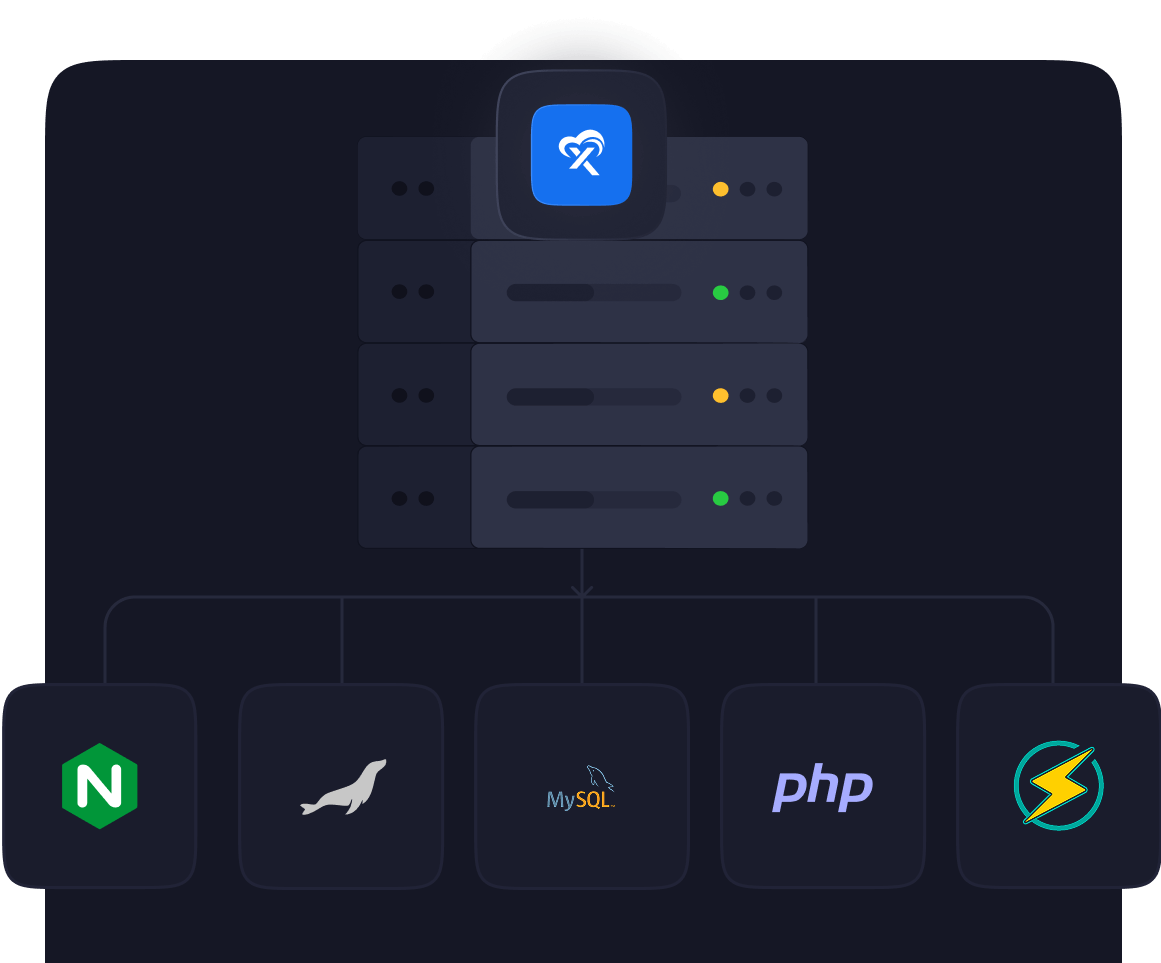
Task: Select the purple PHP logo tile
Action: point(822,787)
